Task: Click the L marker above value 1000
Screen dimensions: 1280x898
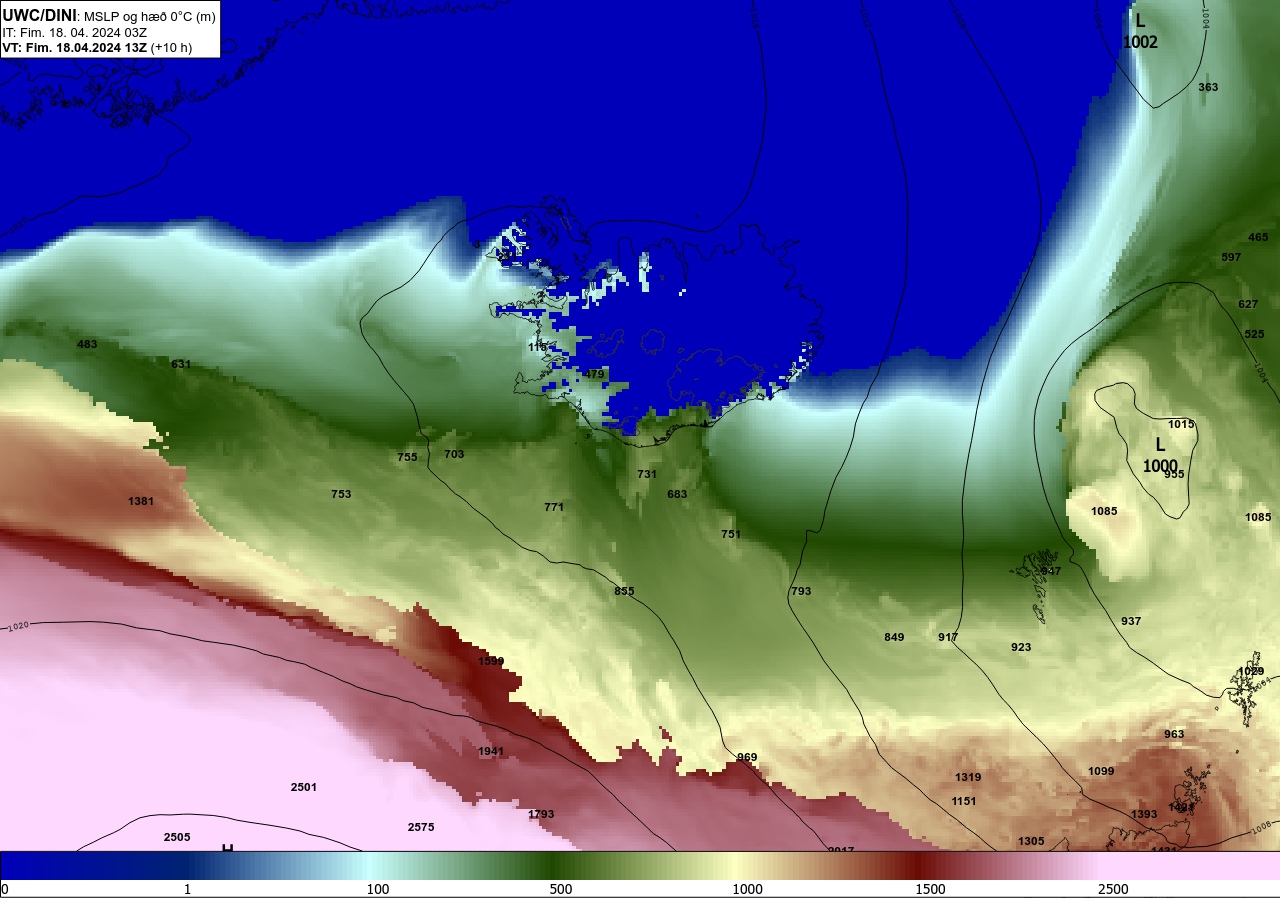Action: pyautogui.click(x=1160, y=444)
